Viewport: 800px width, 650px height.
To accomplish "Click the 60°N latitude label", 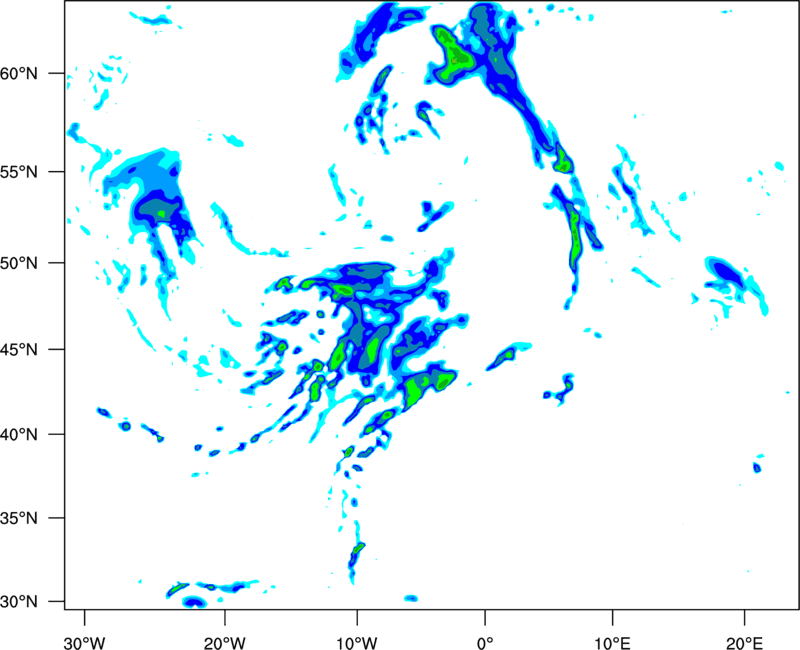I will point(19,73).
